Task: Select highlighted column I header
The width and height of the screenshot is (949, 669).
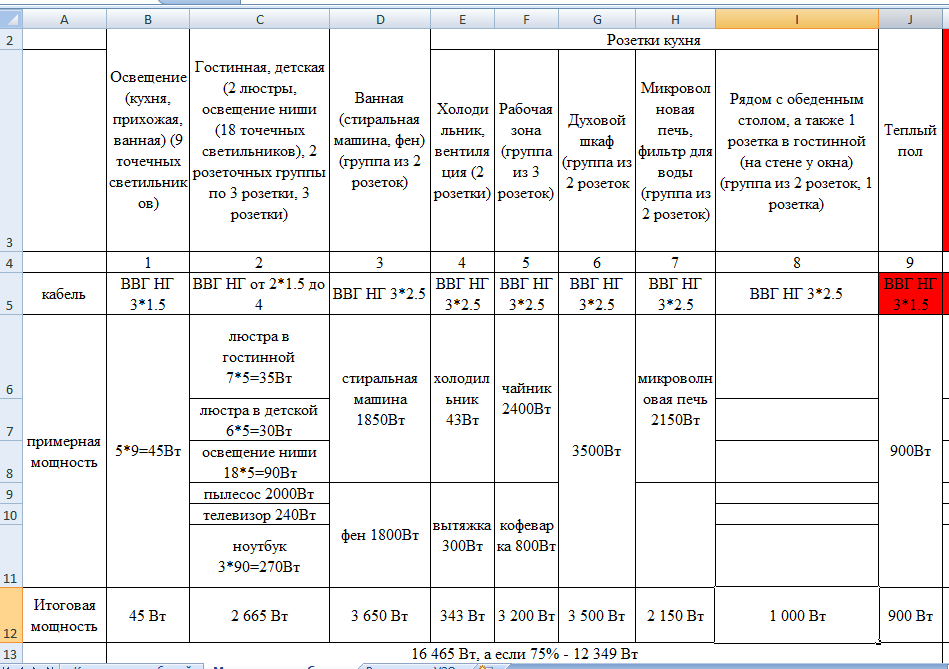Action: tap(797, 19)
